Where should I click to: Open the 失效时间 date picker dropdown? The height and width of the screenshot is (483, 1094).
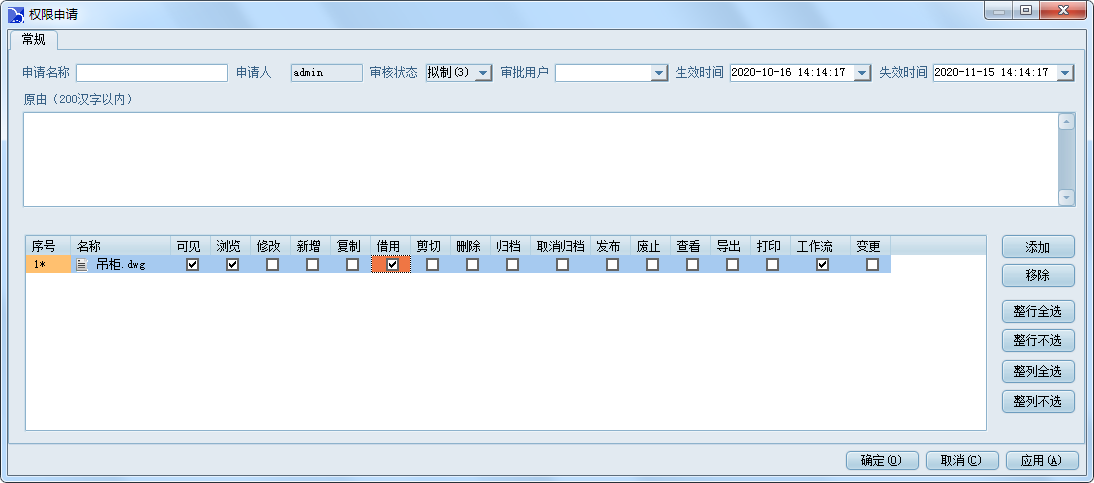[x=1064, y=73]
